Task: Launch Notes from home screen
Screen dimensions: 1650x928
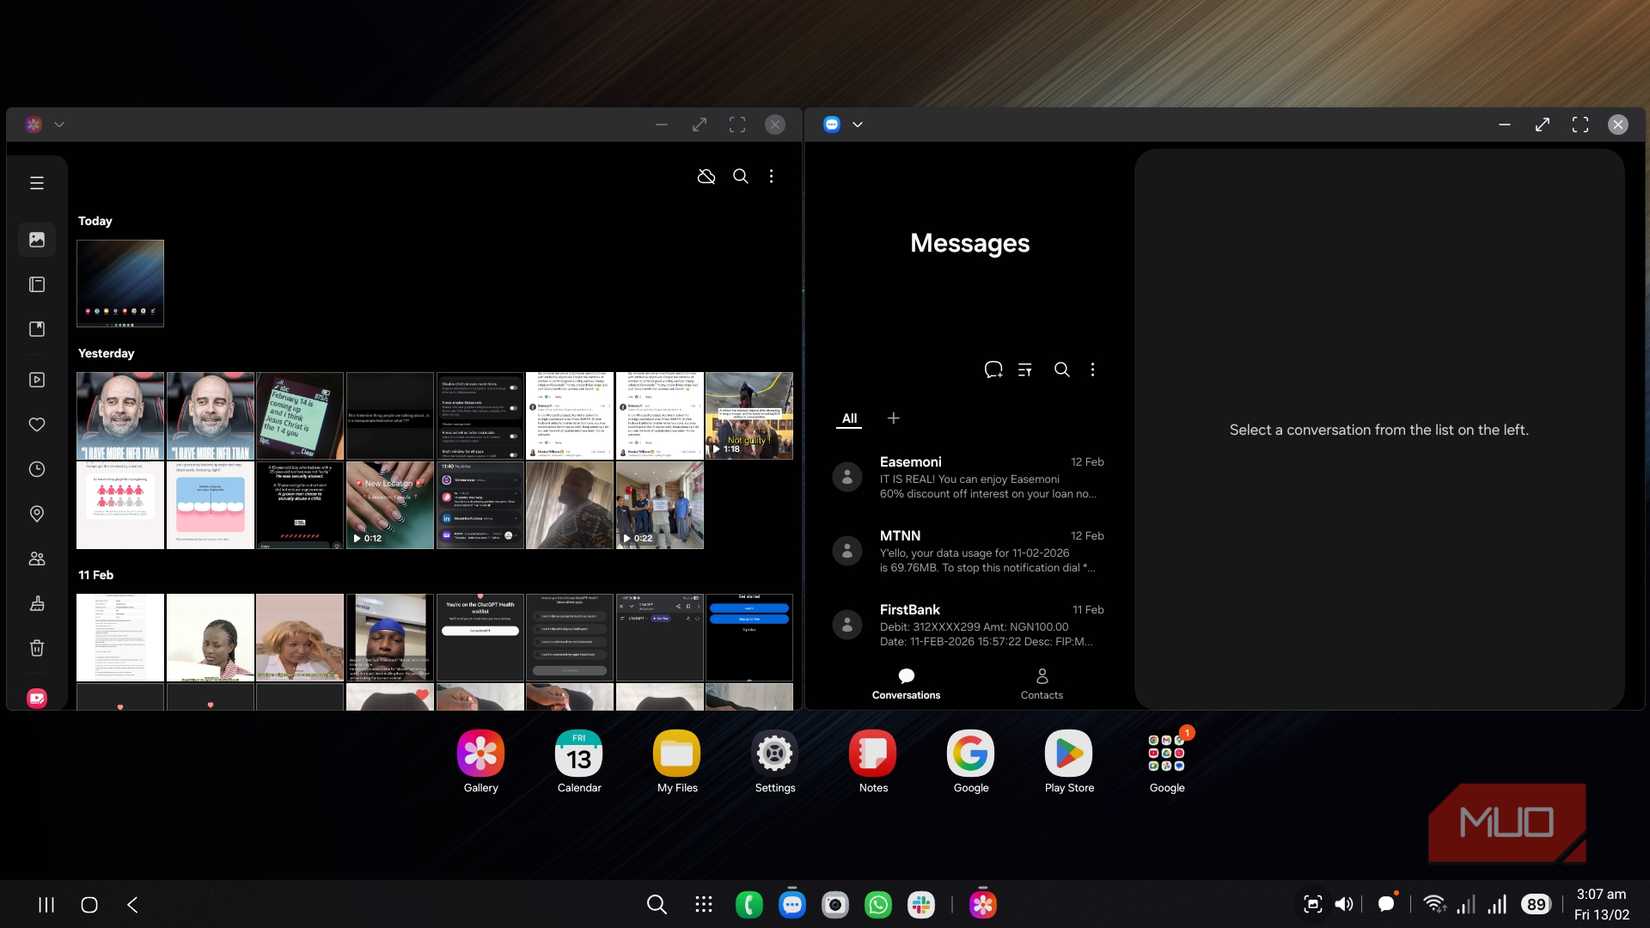Action: 873,761
